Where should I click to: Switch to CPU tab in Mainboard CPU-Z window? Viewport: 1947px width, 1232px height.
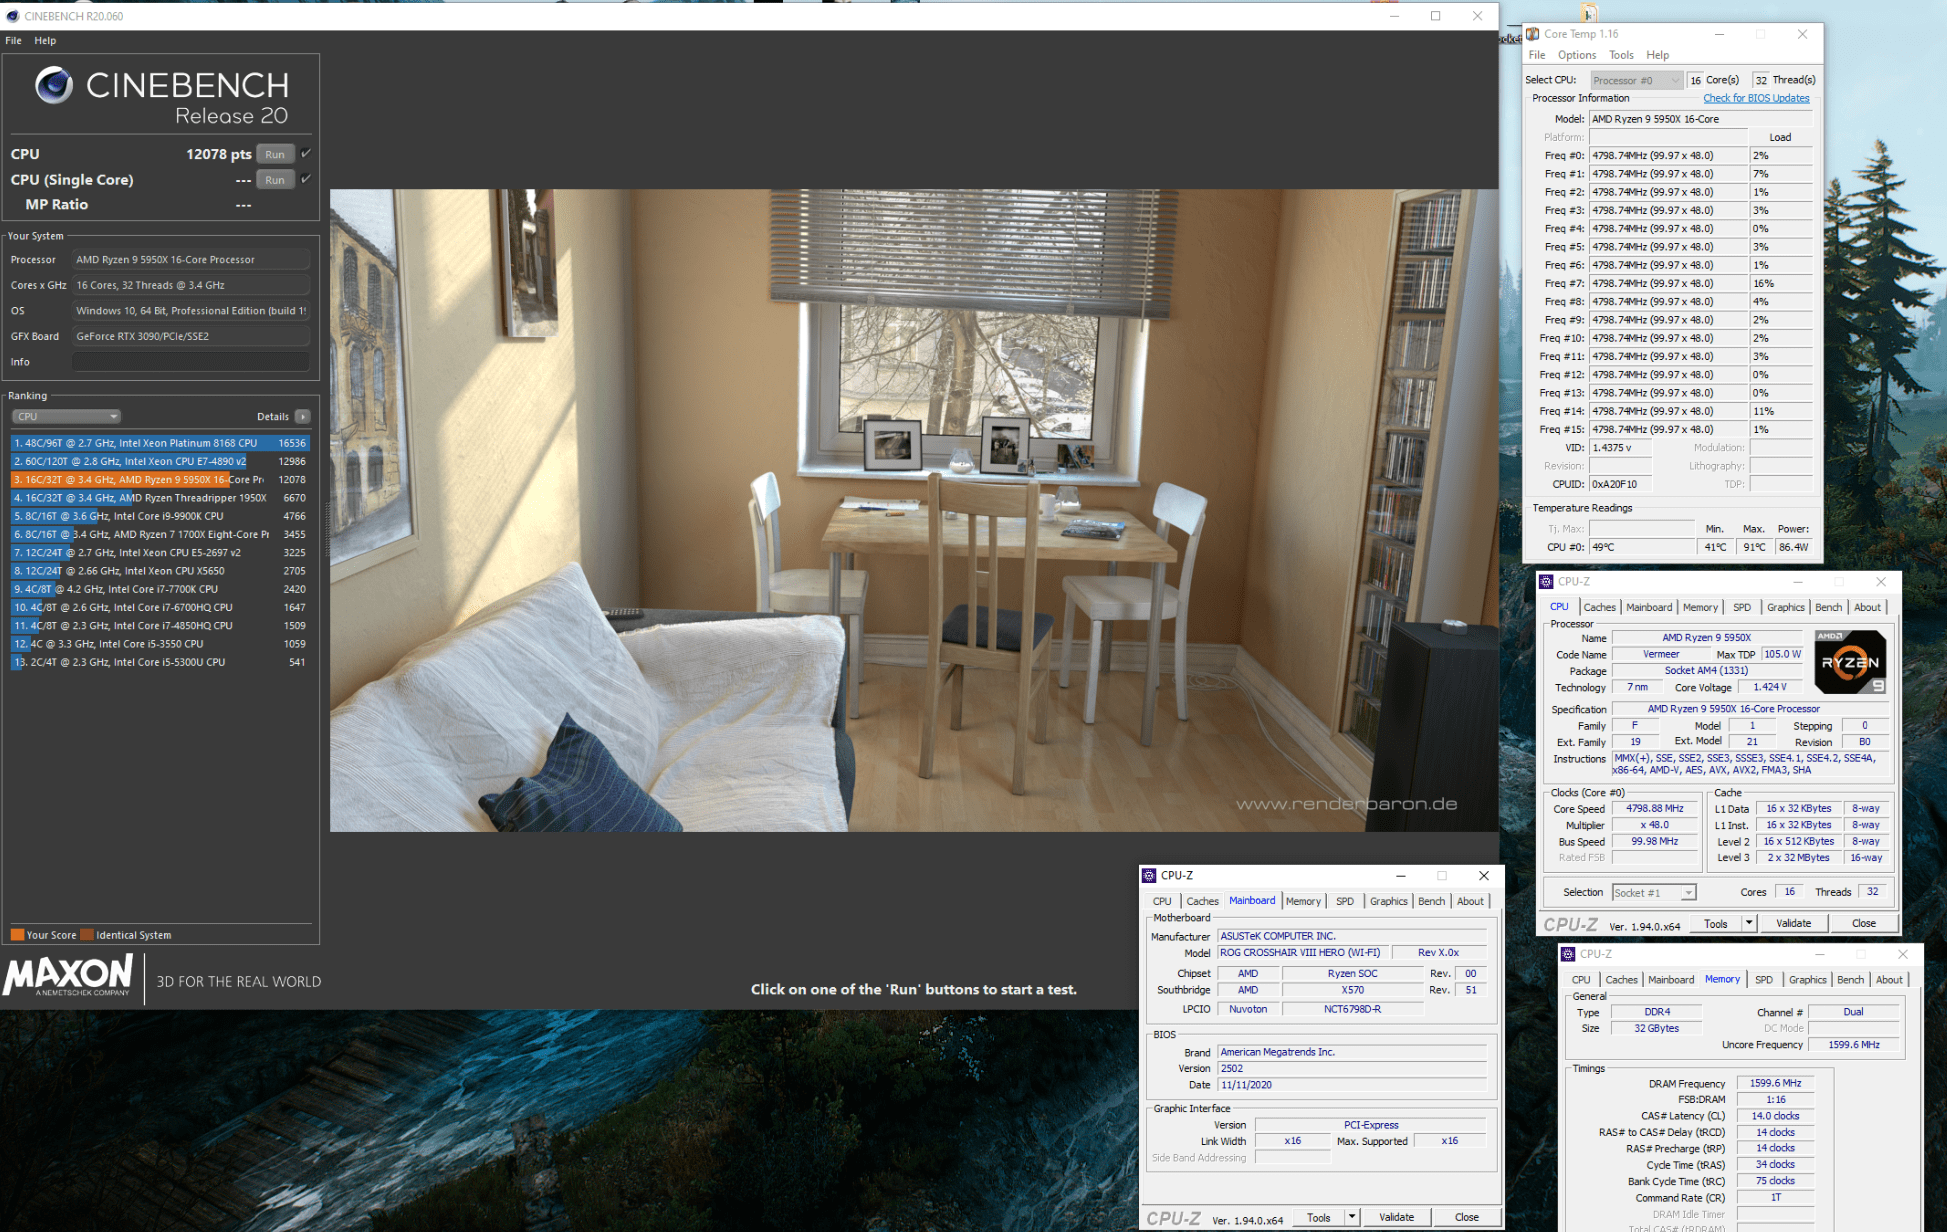click(1162, 901)
